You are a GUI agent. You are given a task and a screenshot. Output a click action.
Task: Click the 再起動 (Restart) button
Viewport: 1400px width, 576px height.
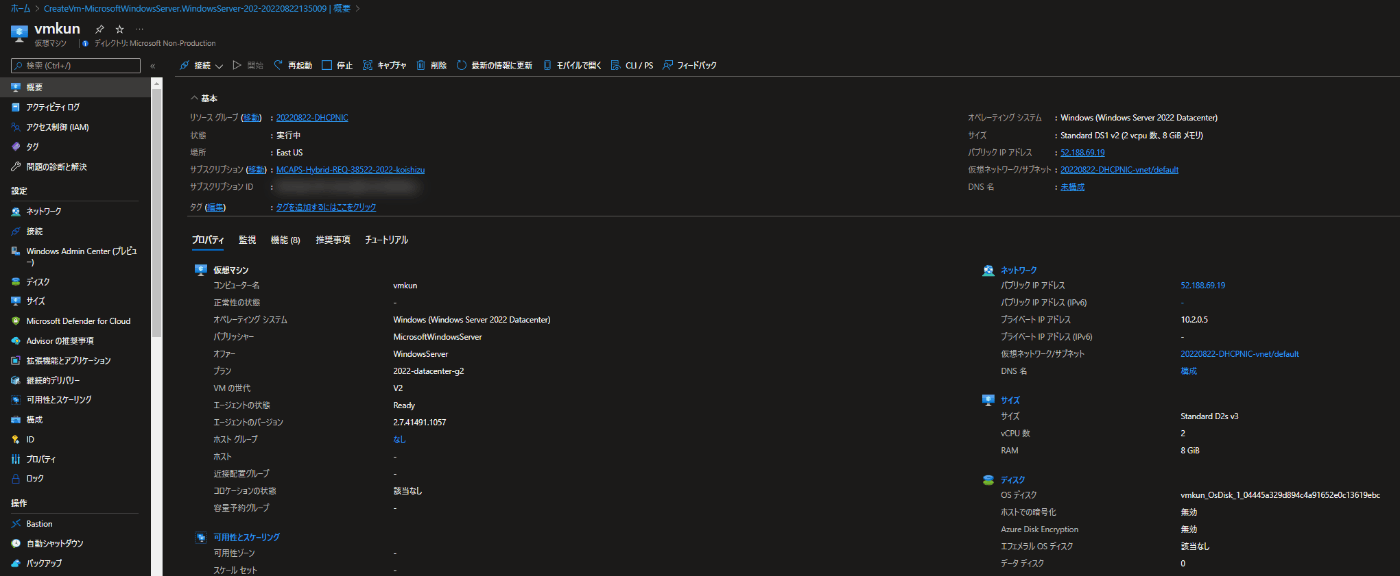pyautogui.click(x=292, y=65)
